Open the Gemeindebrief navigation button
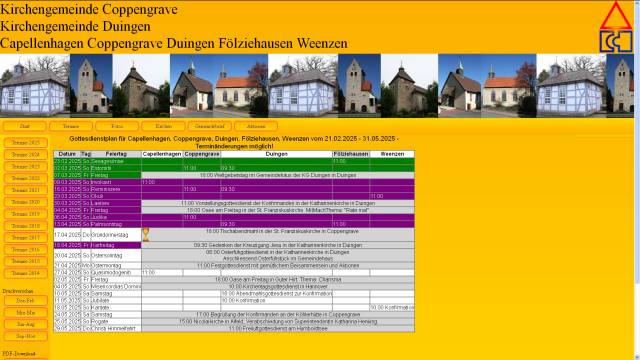The image size is (640, 360). coord(210,126)
